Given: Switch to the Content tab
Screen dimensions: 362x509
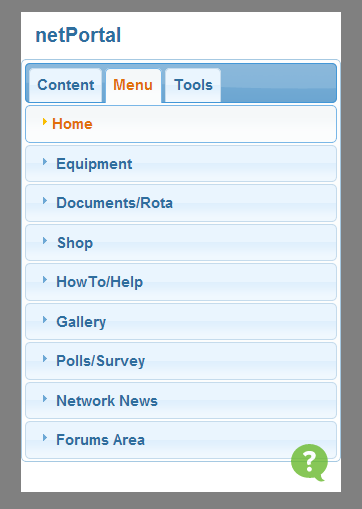Looking at the screenshot, I should point(66,85).
